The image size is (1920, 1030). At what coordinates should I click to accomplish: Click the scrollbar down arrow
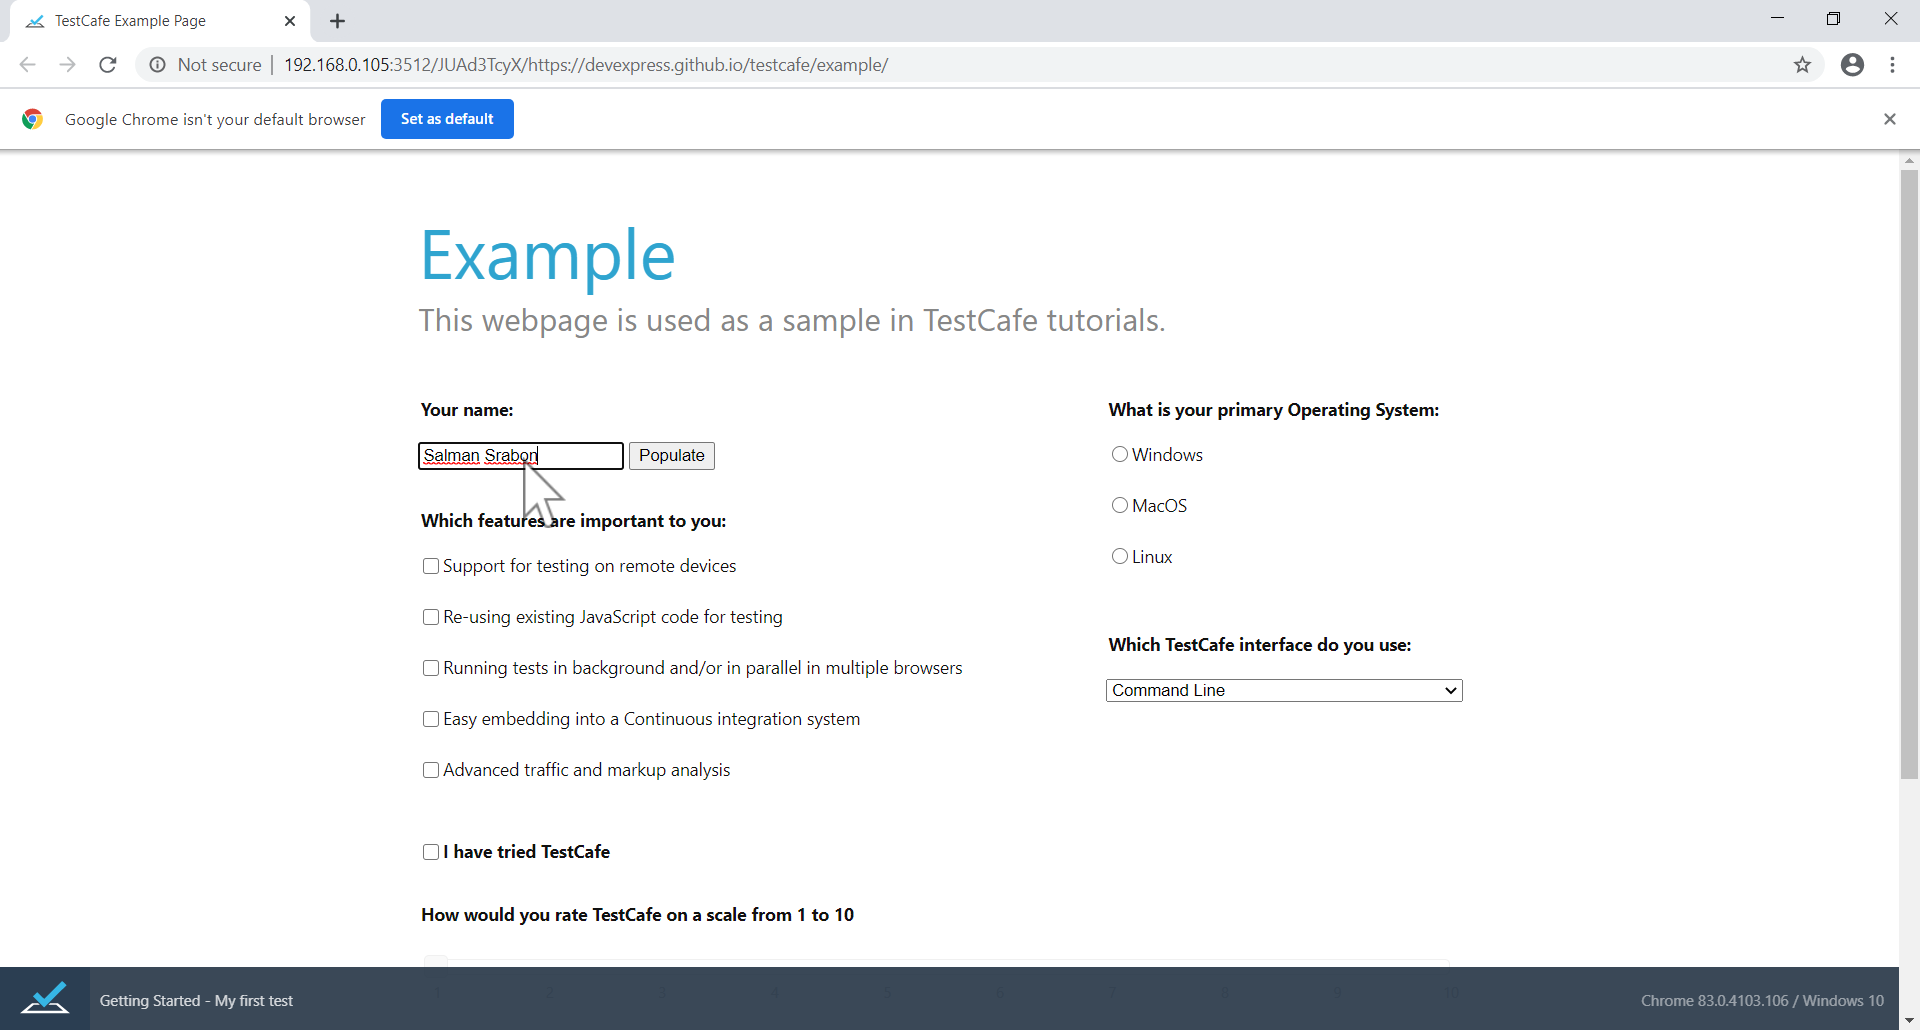tap(1909, 1020)
